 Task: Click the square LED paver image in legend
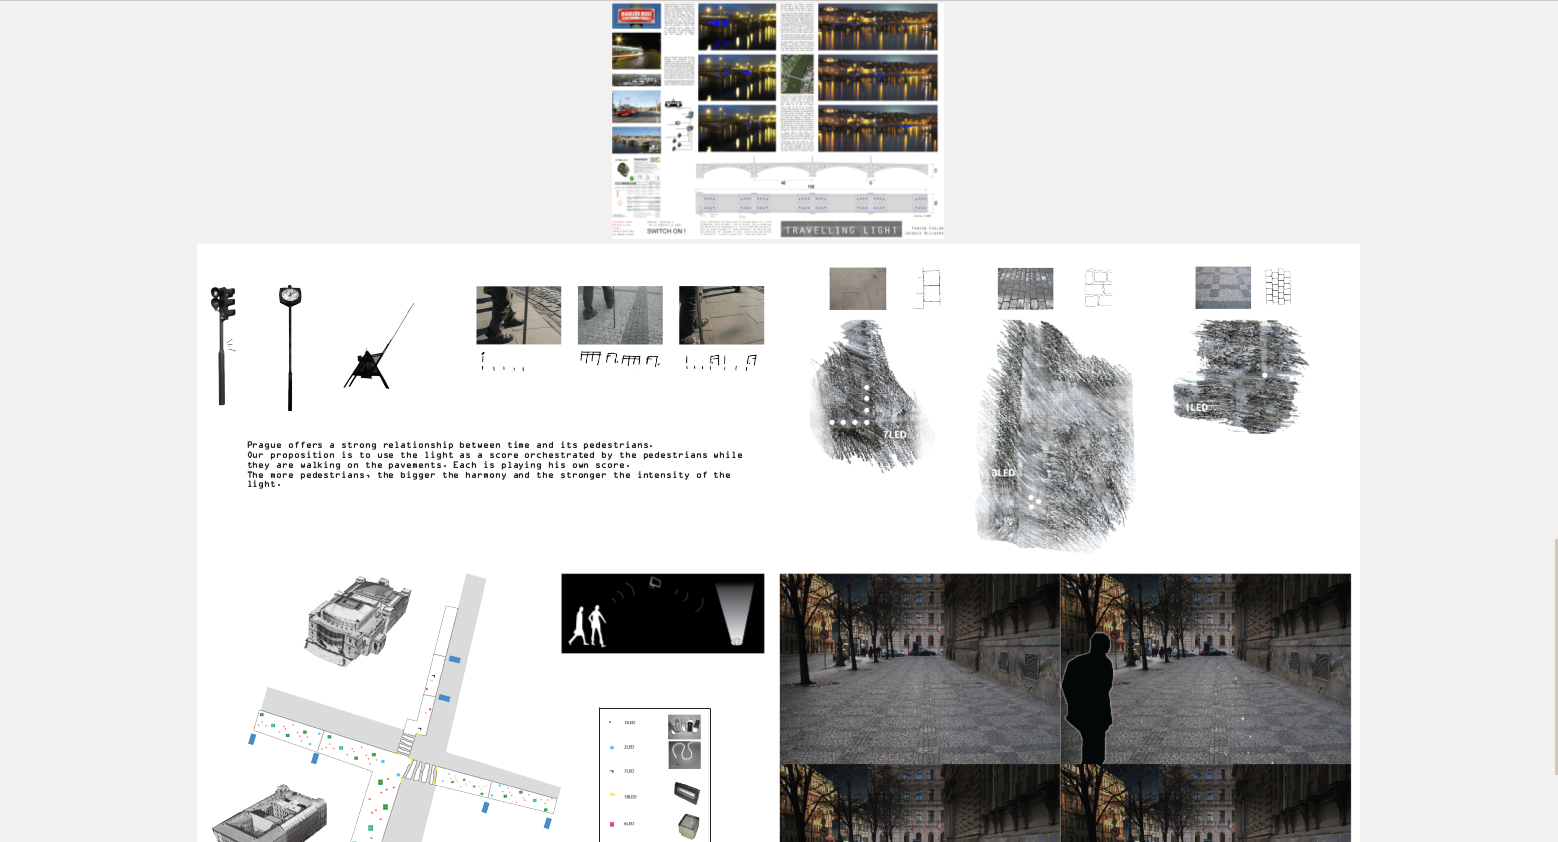686,826
